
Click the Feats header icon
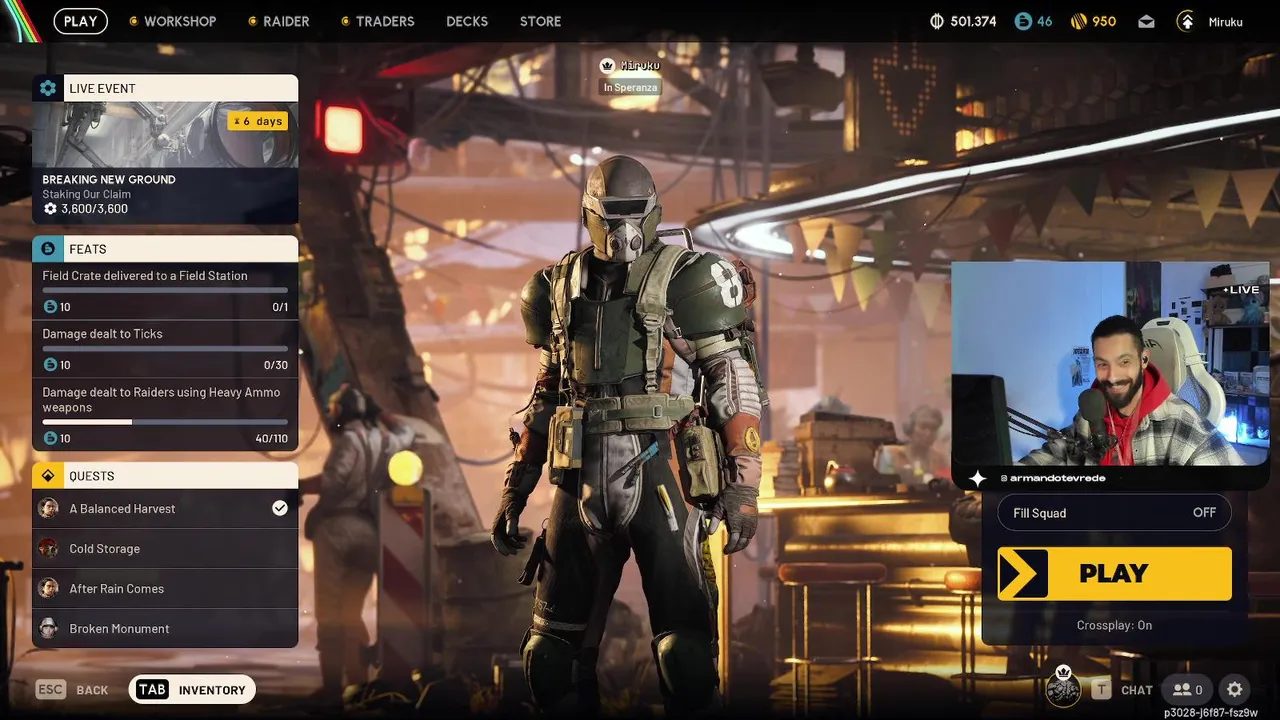(47, 249)
